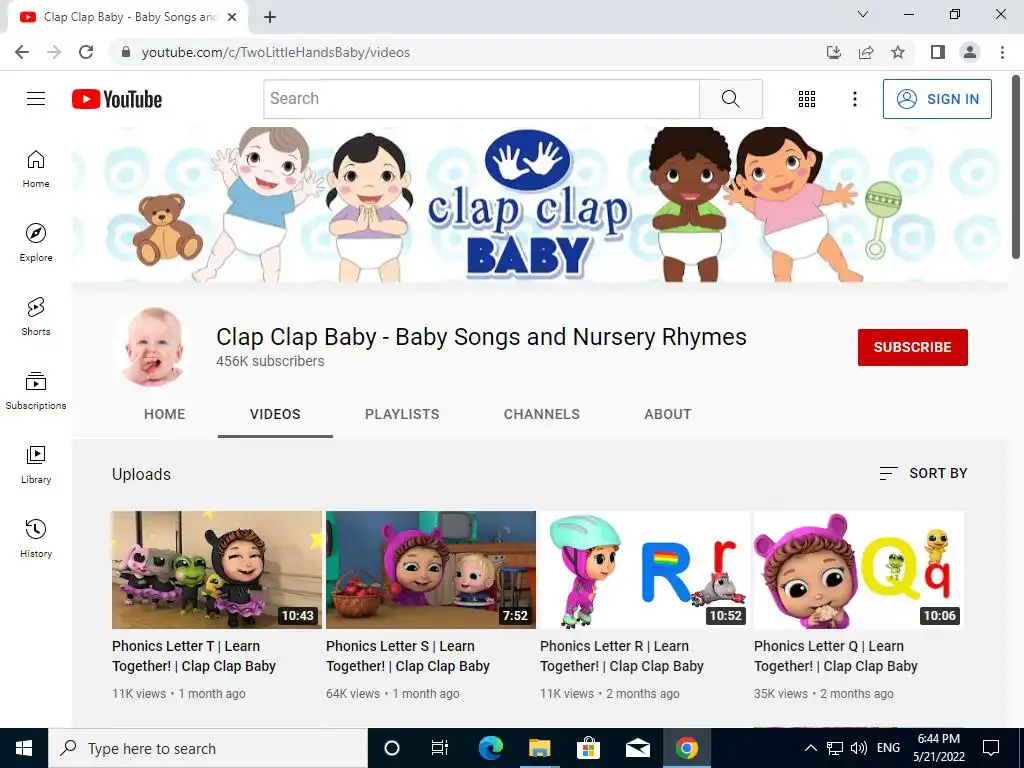Click the page vertical scrollbar
Screen dimensions: 1024x768
coord(1016,167)
